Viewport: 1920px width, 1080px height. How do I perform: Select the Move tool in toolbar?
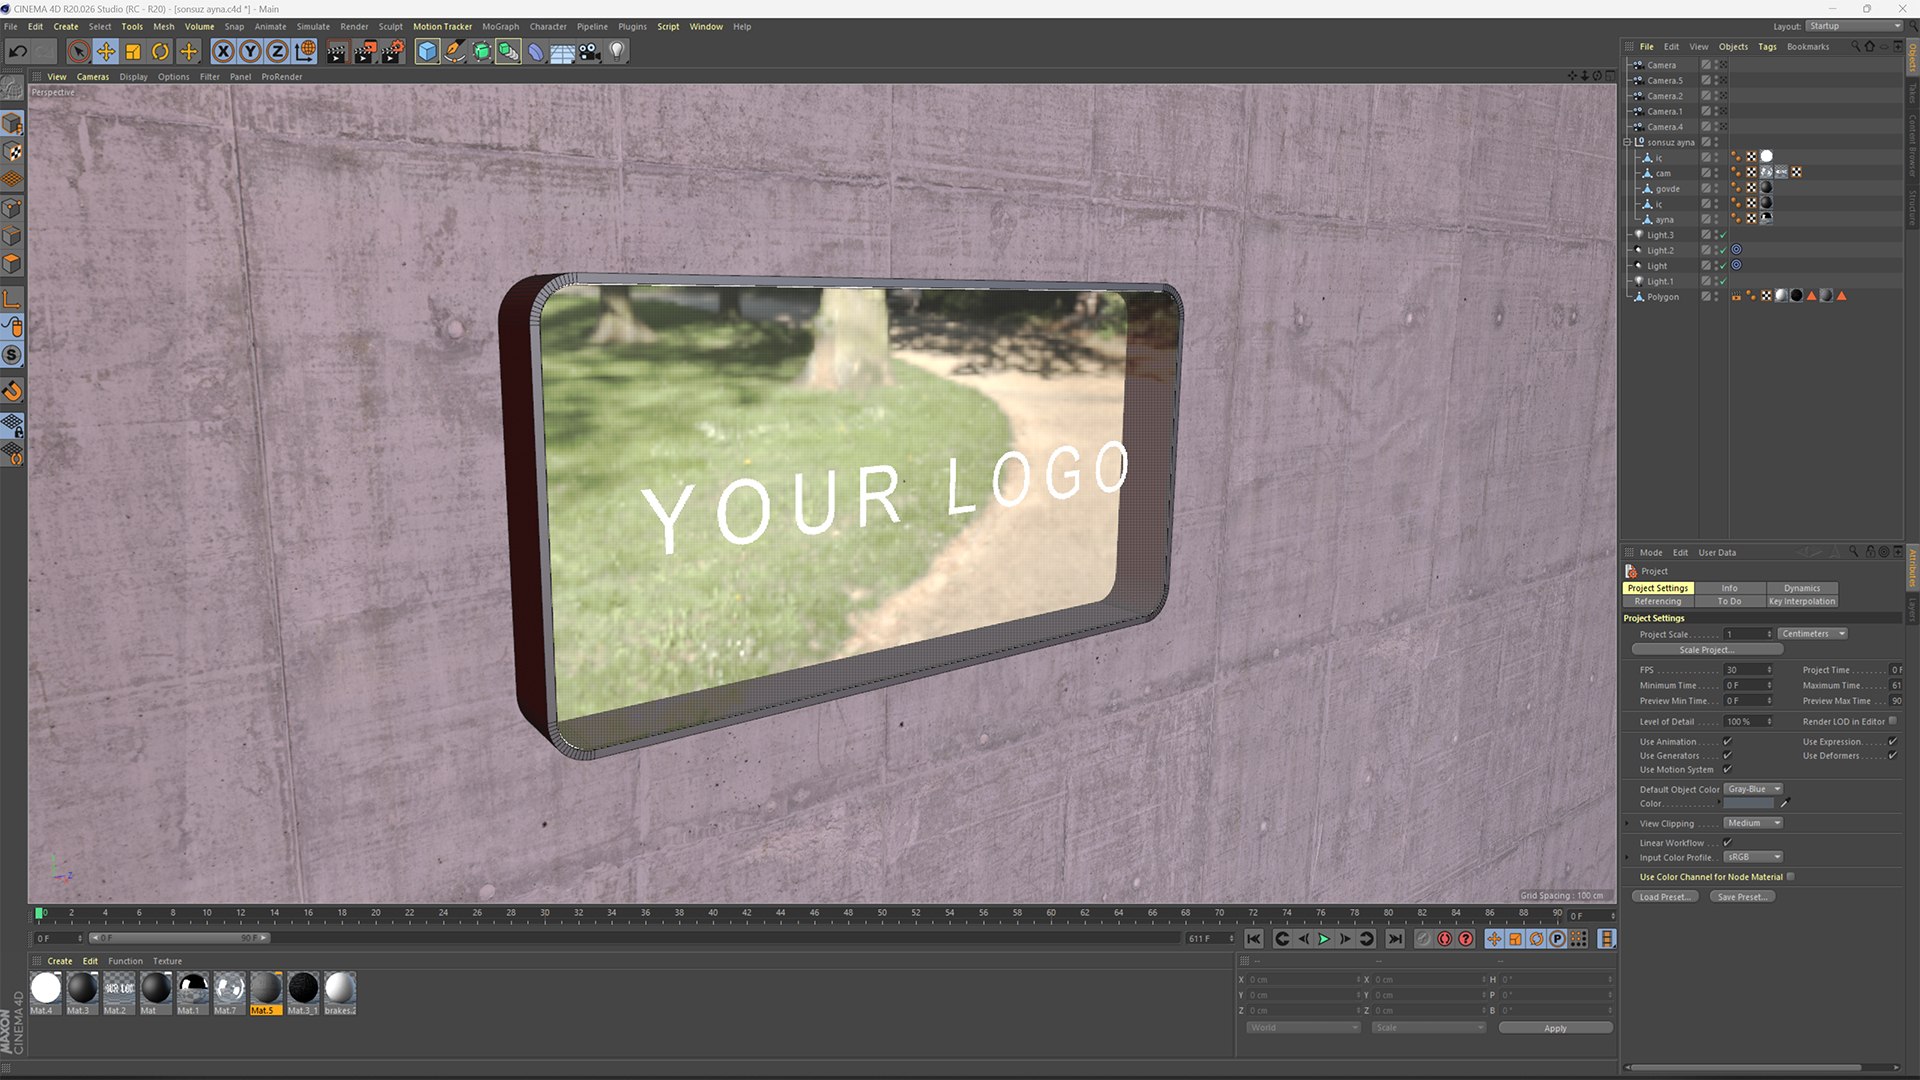[x=106, y=51]
